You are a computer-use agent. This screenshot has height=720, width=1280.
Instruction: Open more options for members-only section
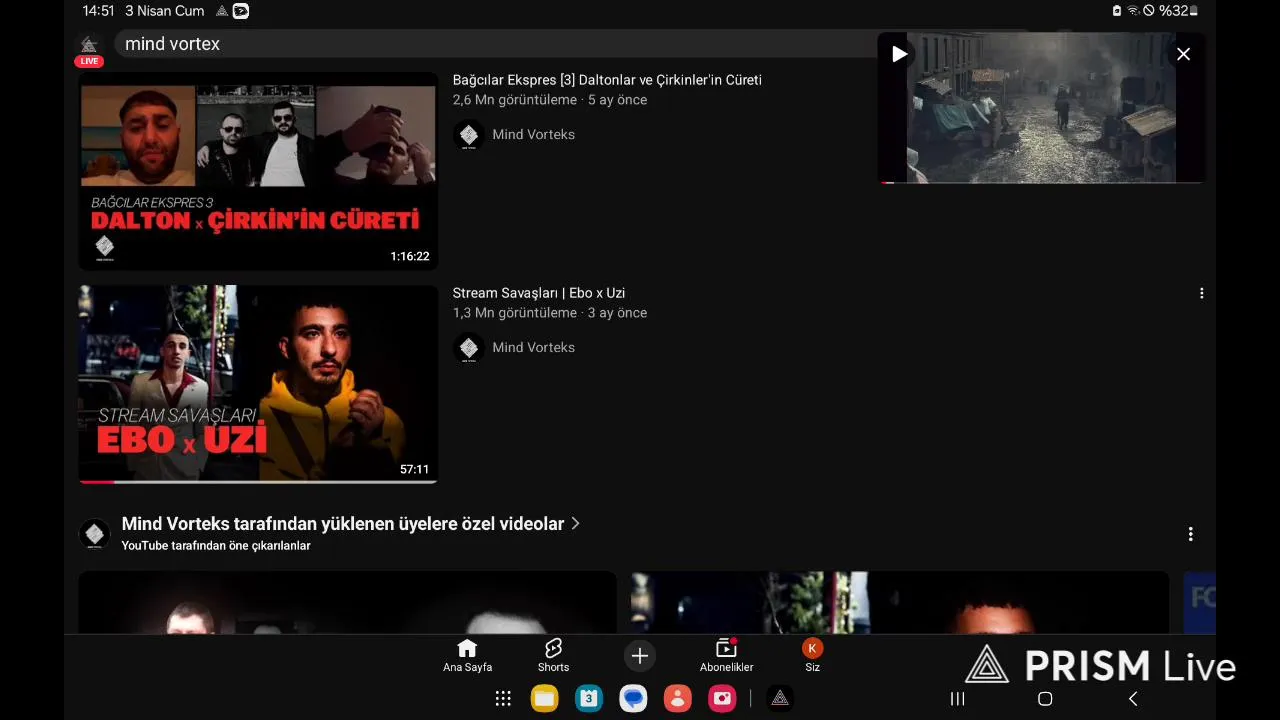pos(1190,534)
